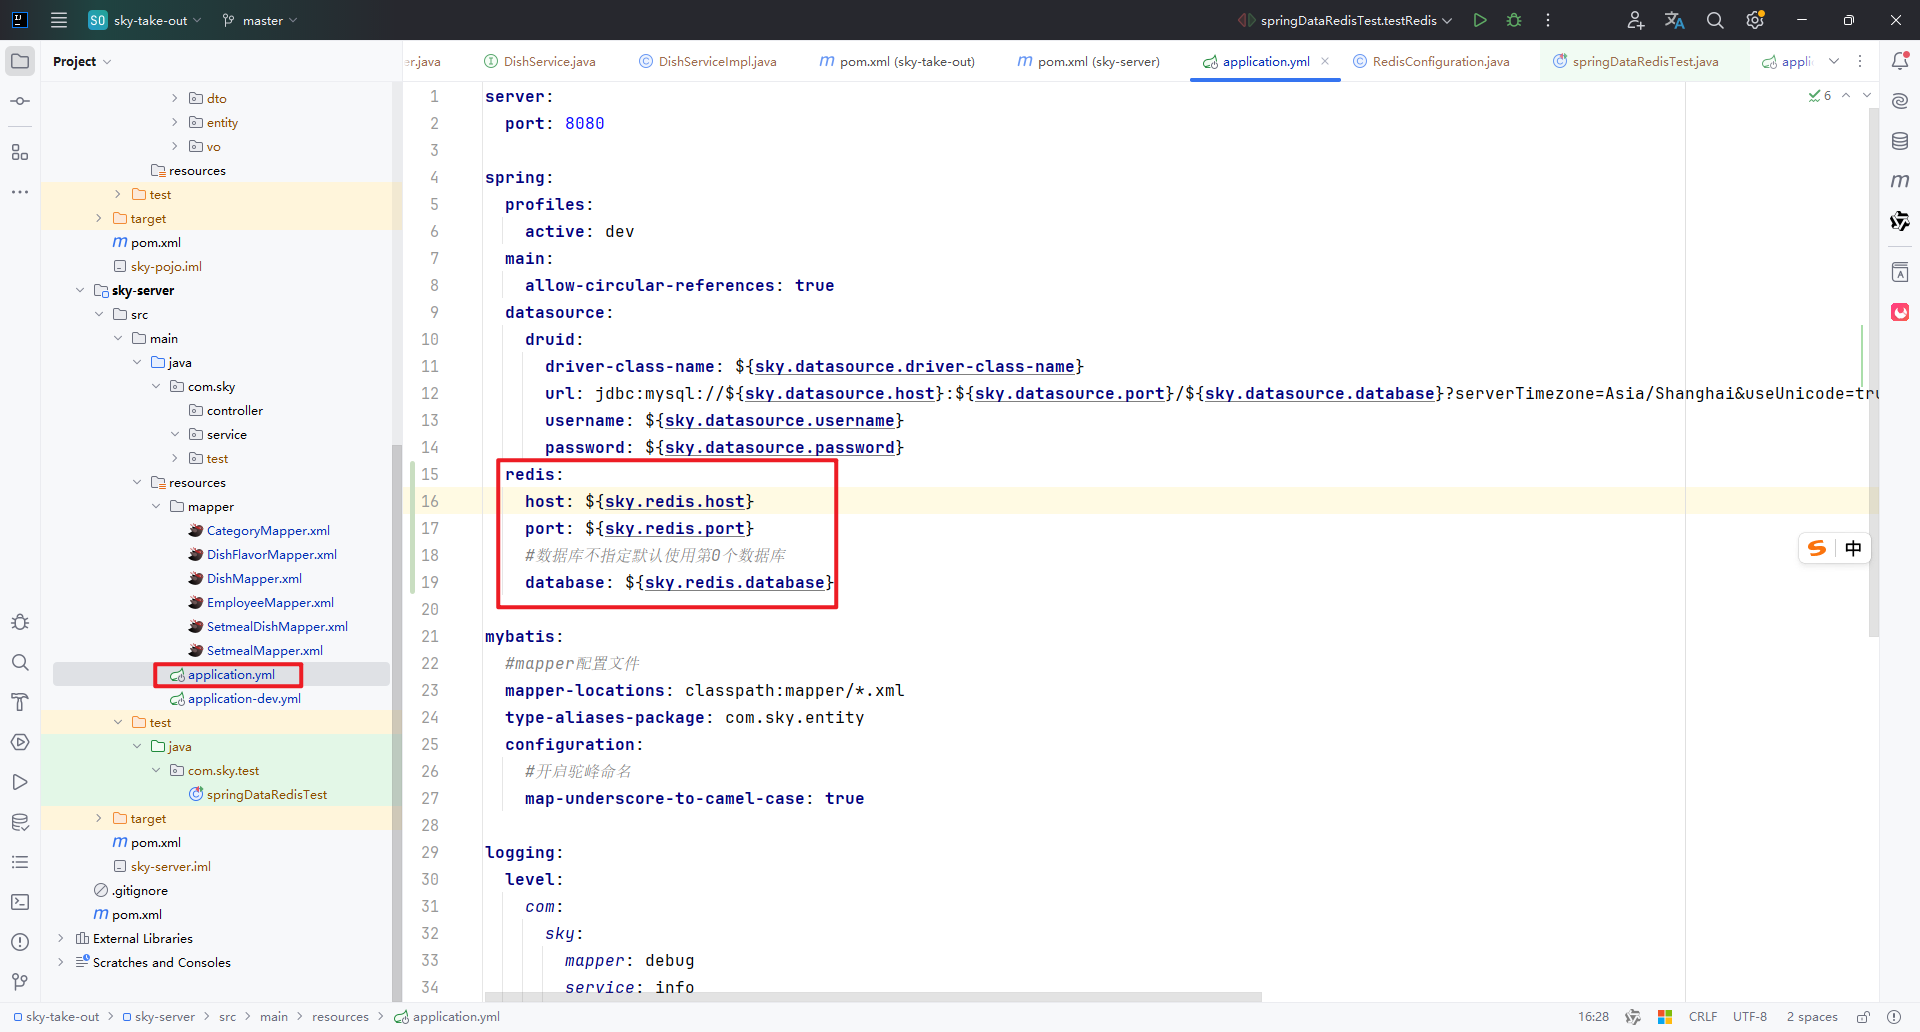Viewport: 1920px width, 1032px height.
Task: Follow the sky.redis.host reference link
Action: coord(675,501)
